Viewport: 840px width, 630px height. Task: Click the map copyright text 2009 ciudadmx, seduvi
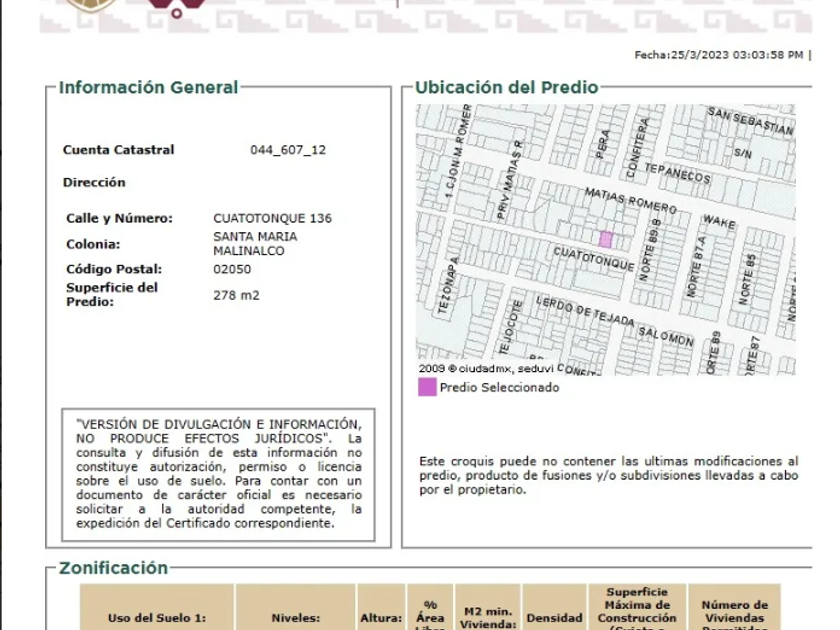click(486, 369)
